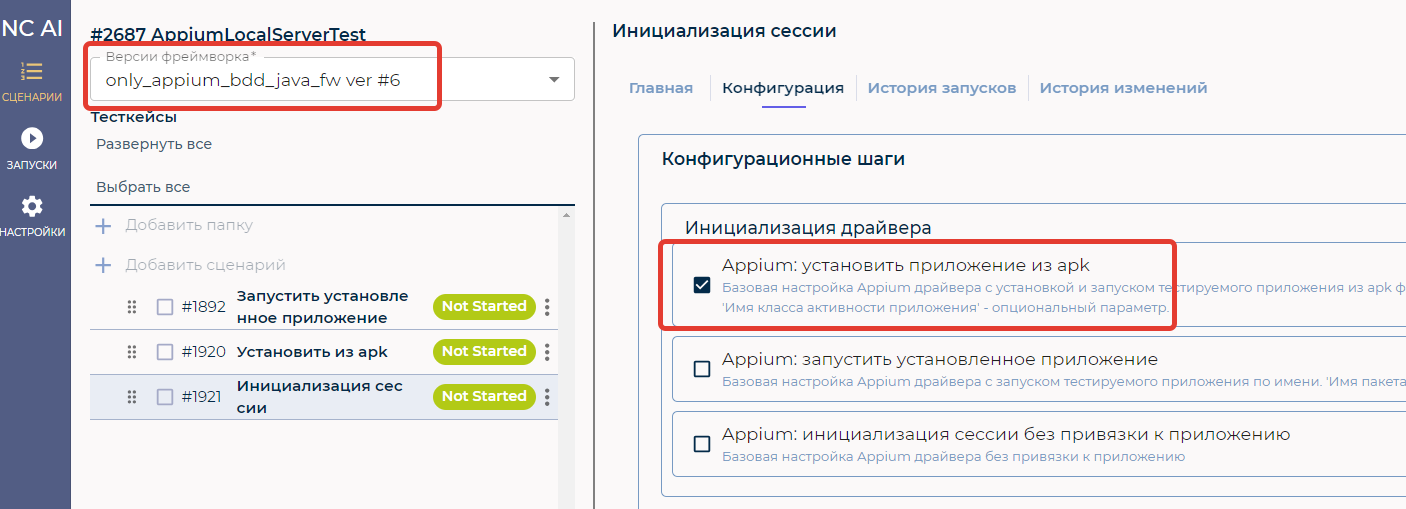Select Установить из apk test case
Viewport: 1406px width, 509px height.
312,352
